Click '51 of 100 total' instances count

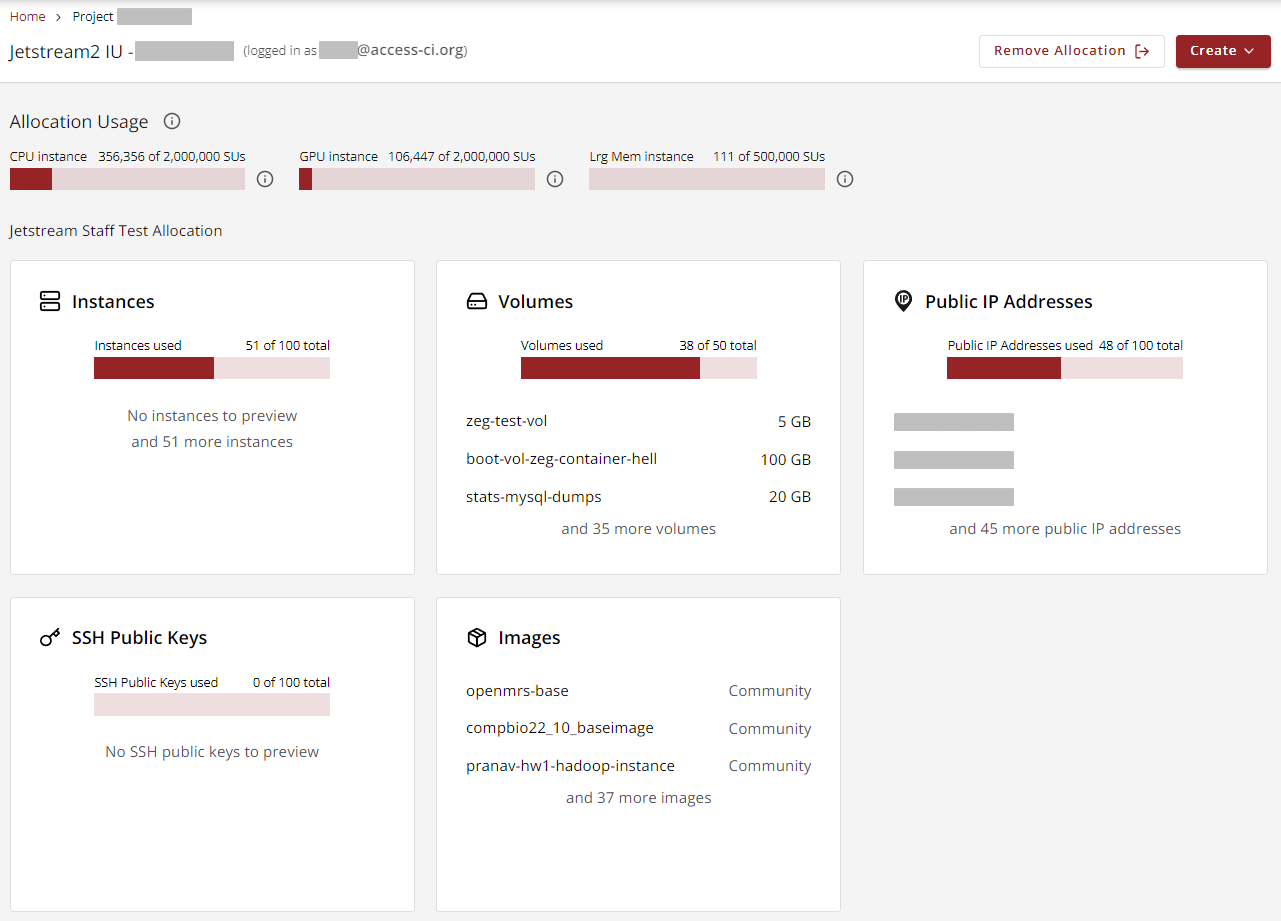(x=288, y=345)
